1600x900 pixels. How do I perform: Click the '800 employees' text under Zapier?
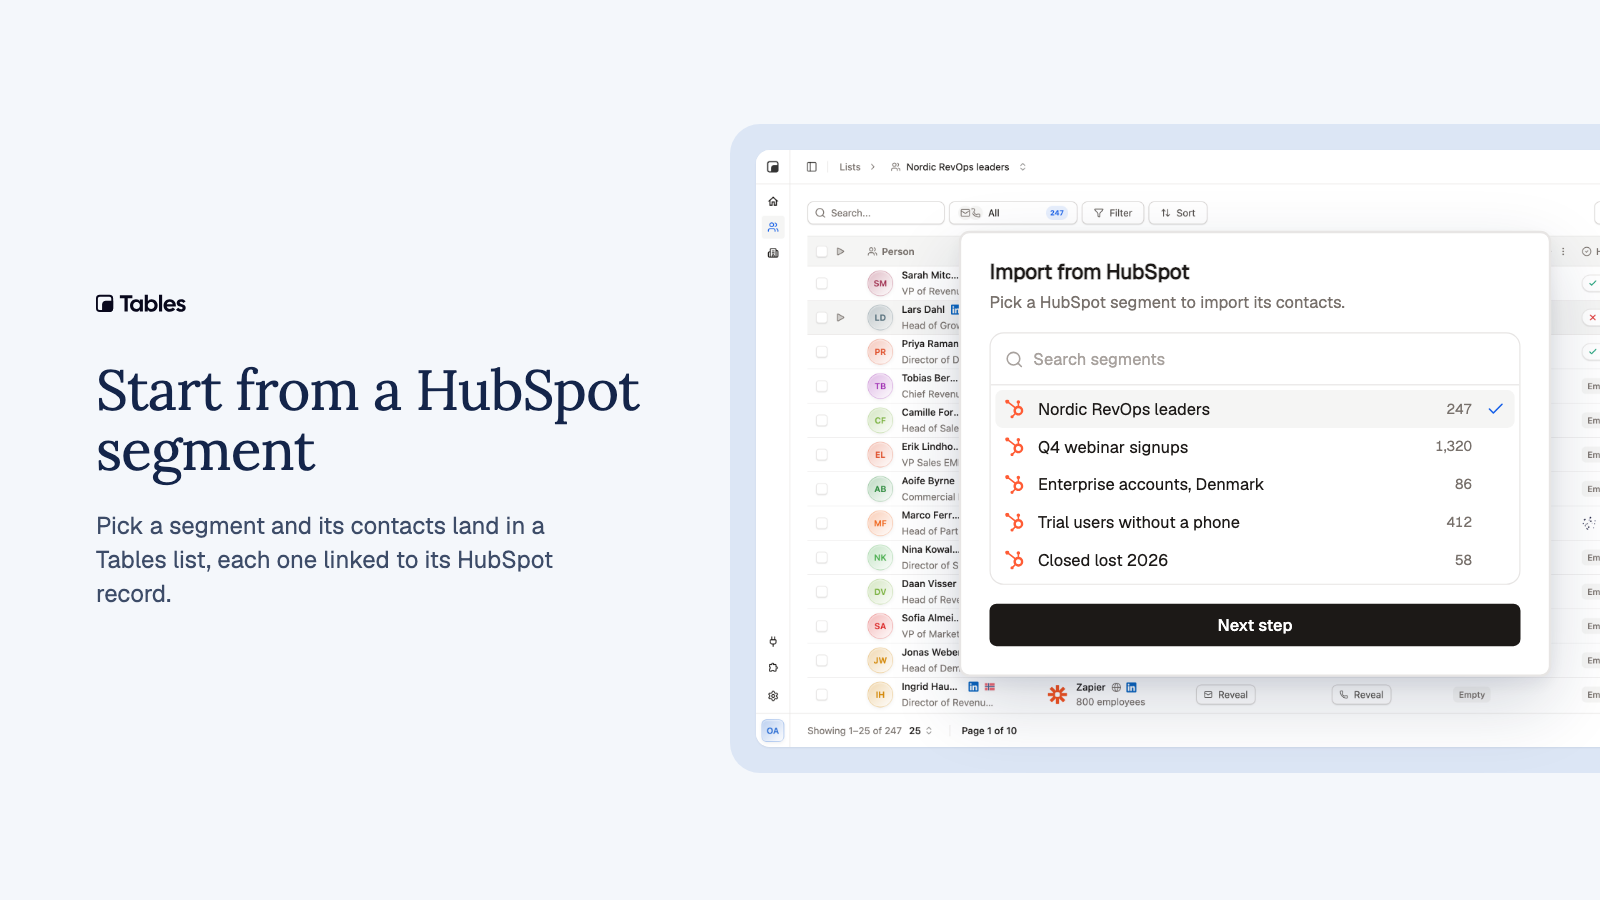pos(1110,702)
